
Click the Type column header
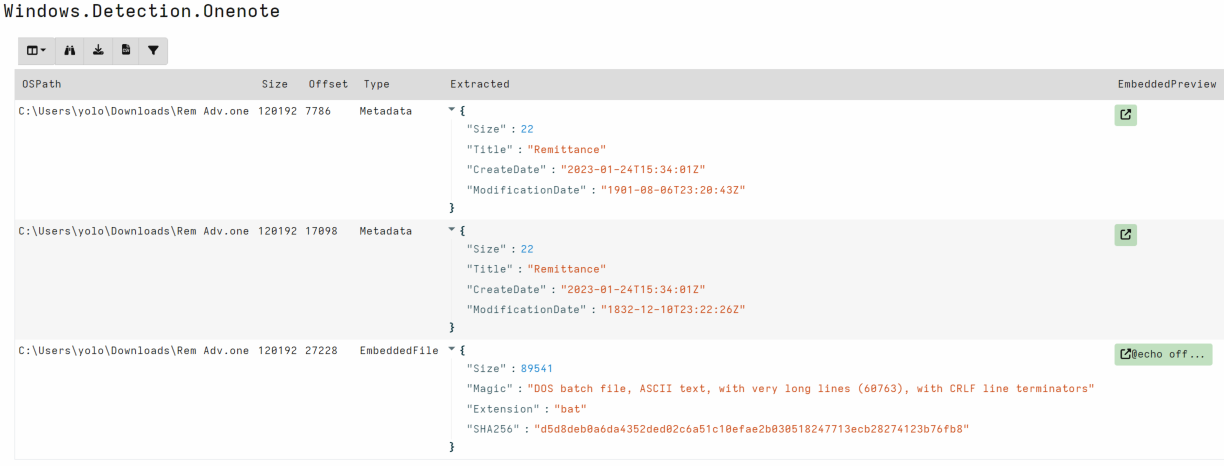pos(376,84)
